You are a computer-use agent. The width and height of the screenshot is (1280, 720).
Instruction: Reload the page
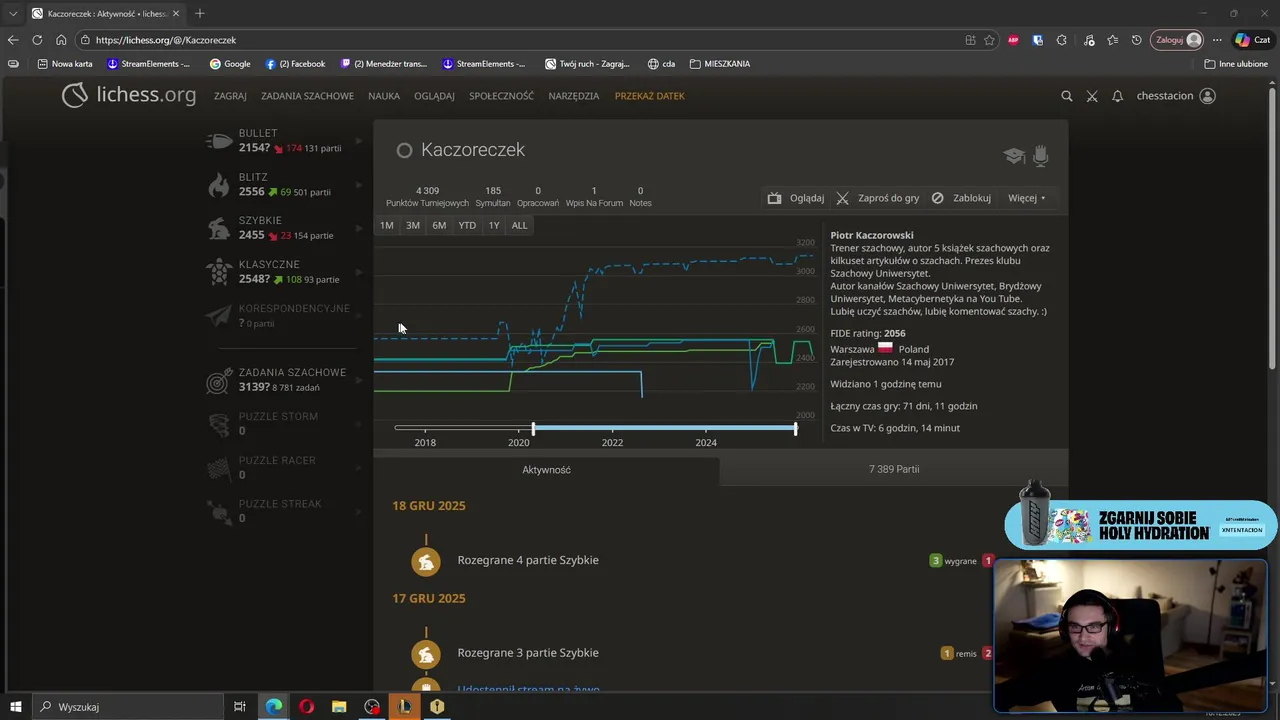click(x=37, y=40)
